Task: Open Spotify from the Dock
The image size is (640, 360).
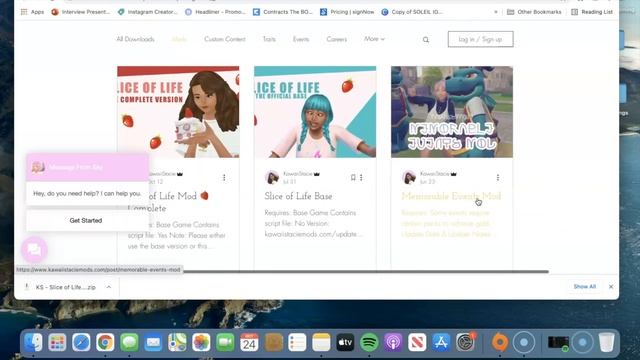Action: pos(369,342)
